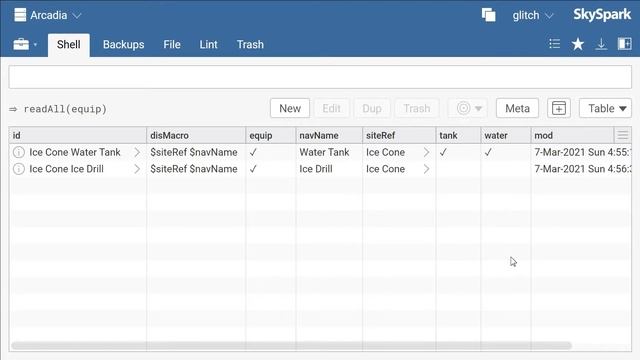Open the target circle dropdown button
The width and height of the screenshot is (640, 360).
point(468,108)
